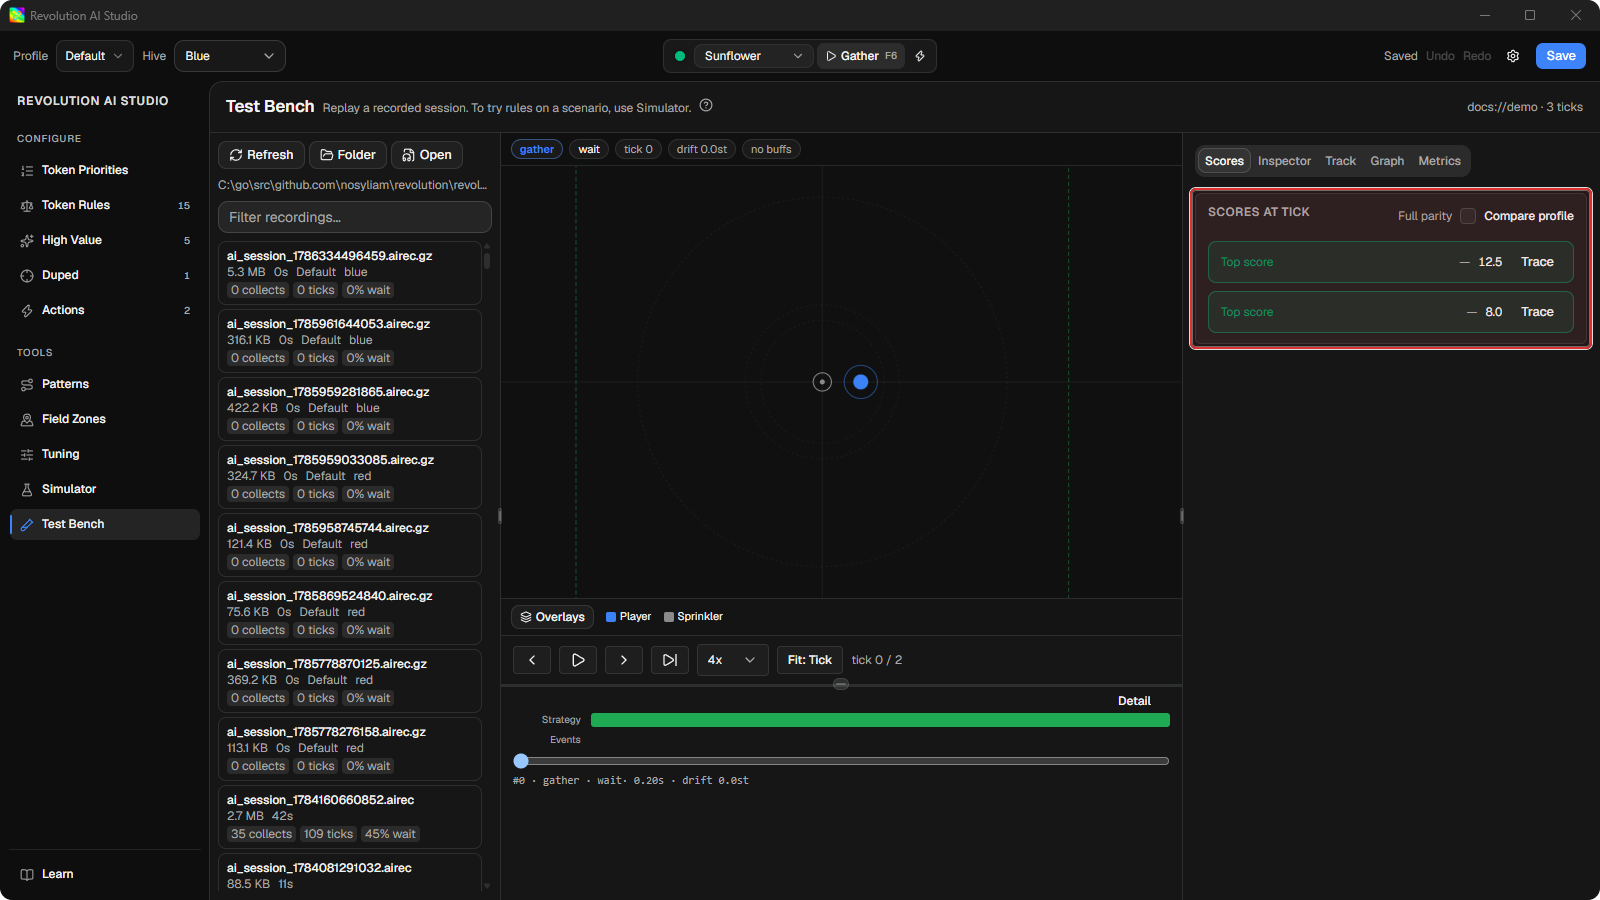1600x900 pixels.
Task: Click the settings gear icon
Action: click(1513, 56)
